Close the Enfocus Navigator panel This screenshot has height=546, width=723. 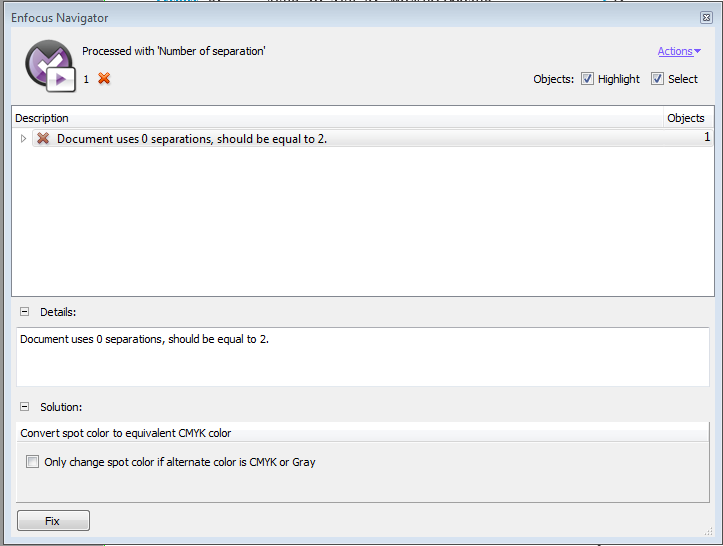(706, 18)
